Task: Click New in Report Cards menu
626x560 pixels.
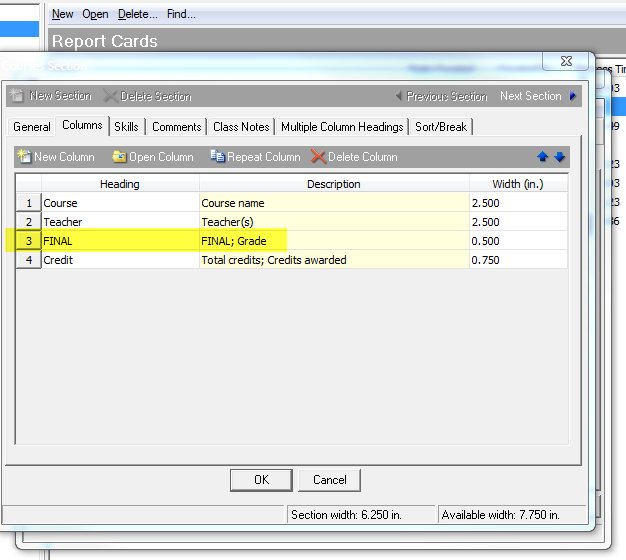Action: pos(62,14)
